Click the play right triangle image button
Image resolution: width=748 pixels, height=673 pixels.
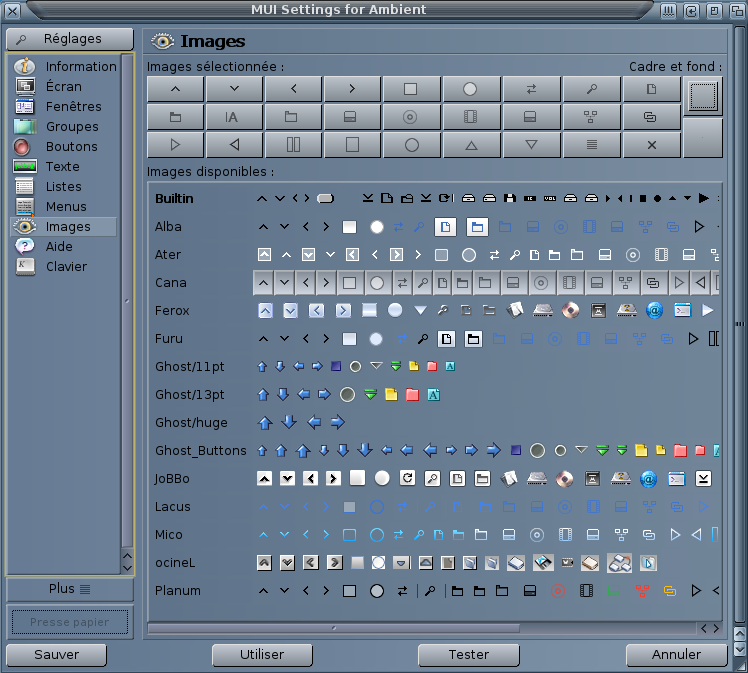(x=175, y=145)
